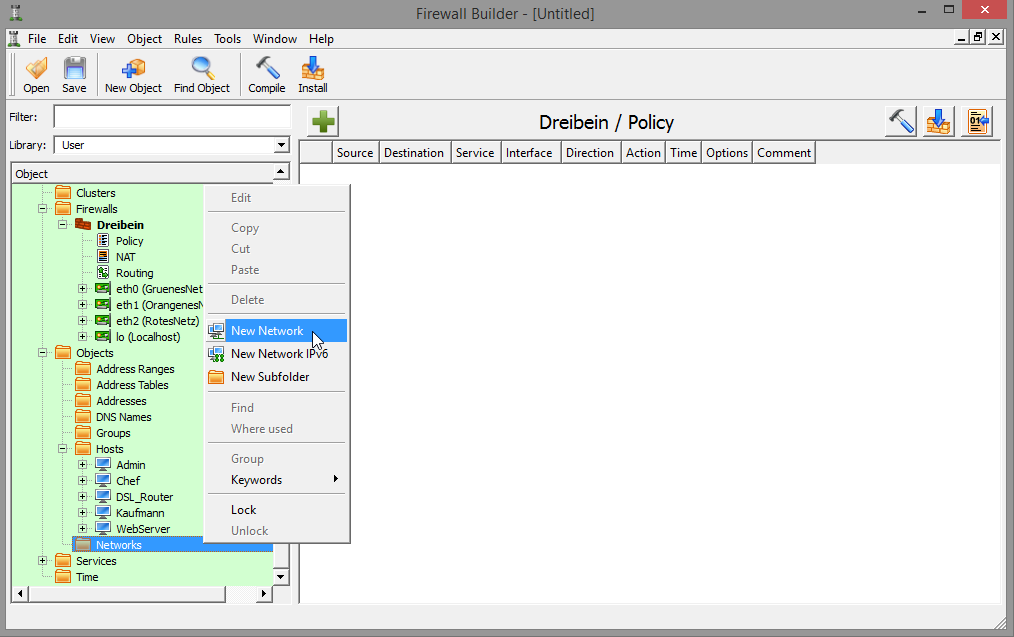Click the install icon above policy table
This screenshot has height=637, width=1014.
tap(939, 122)
